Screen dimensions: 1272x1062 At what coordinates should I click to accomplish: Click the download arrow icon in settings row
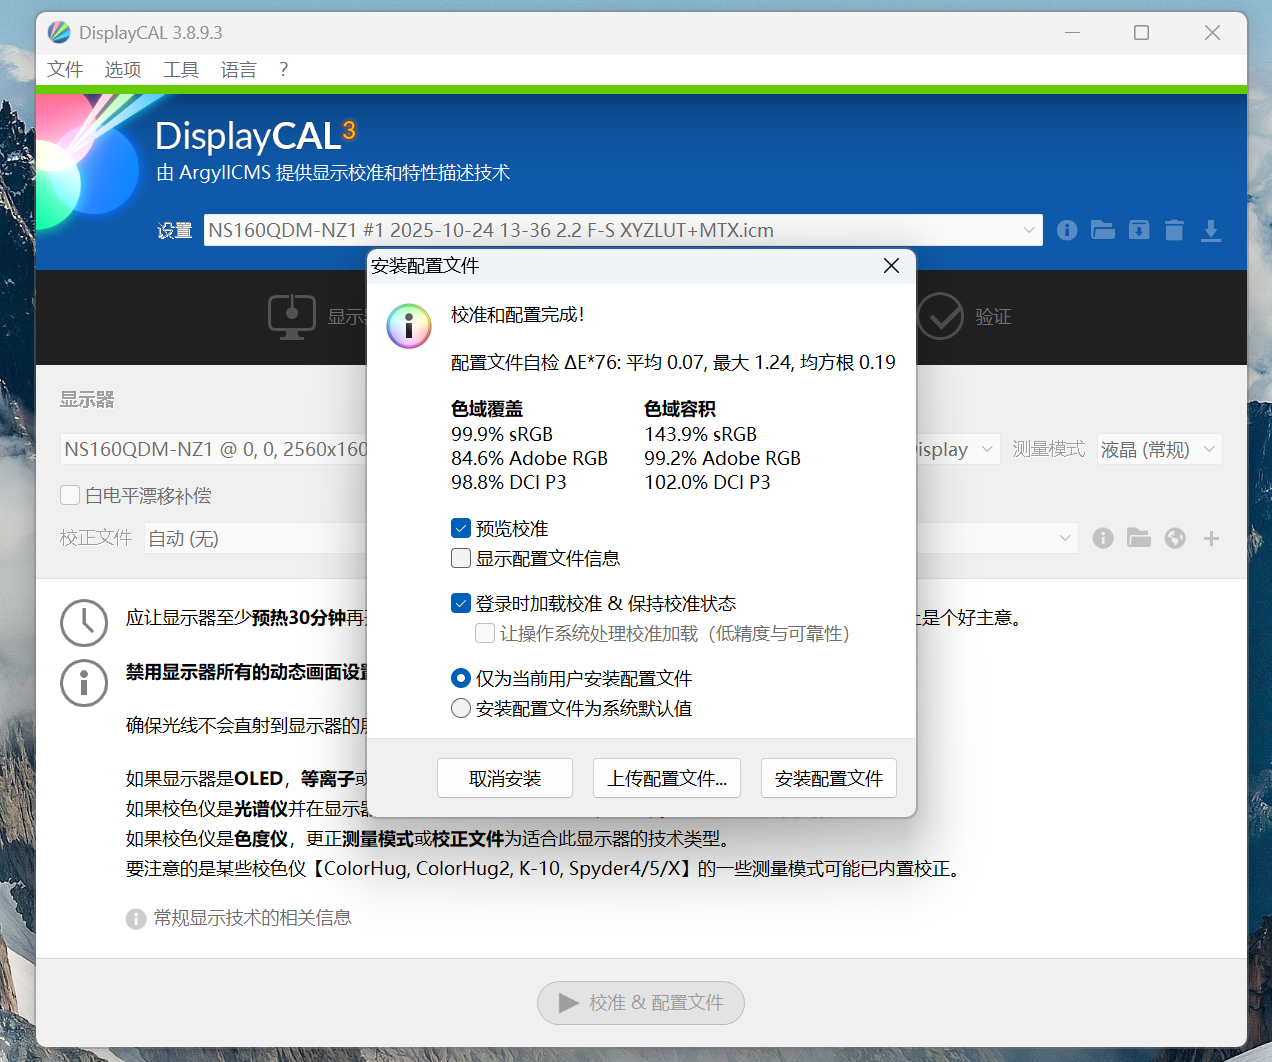pyautogui.click(x=1211, y=231)
